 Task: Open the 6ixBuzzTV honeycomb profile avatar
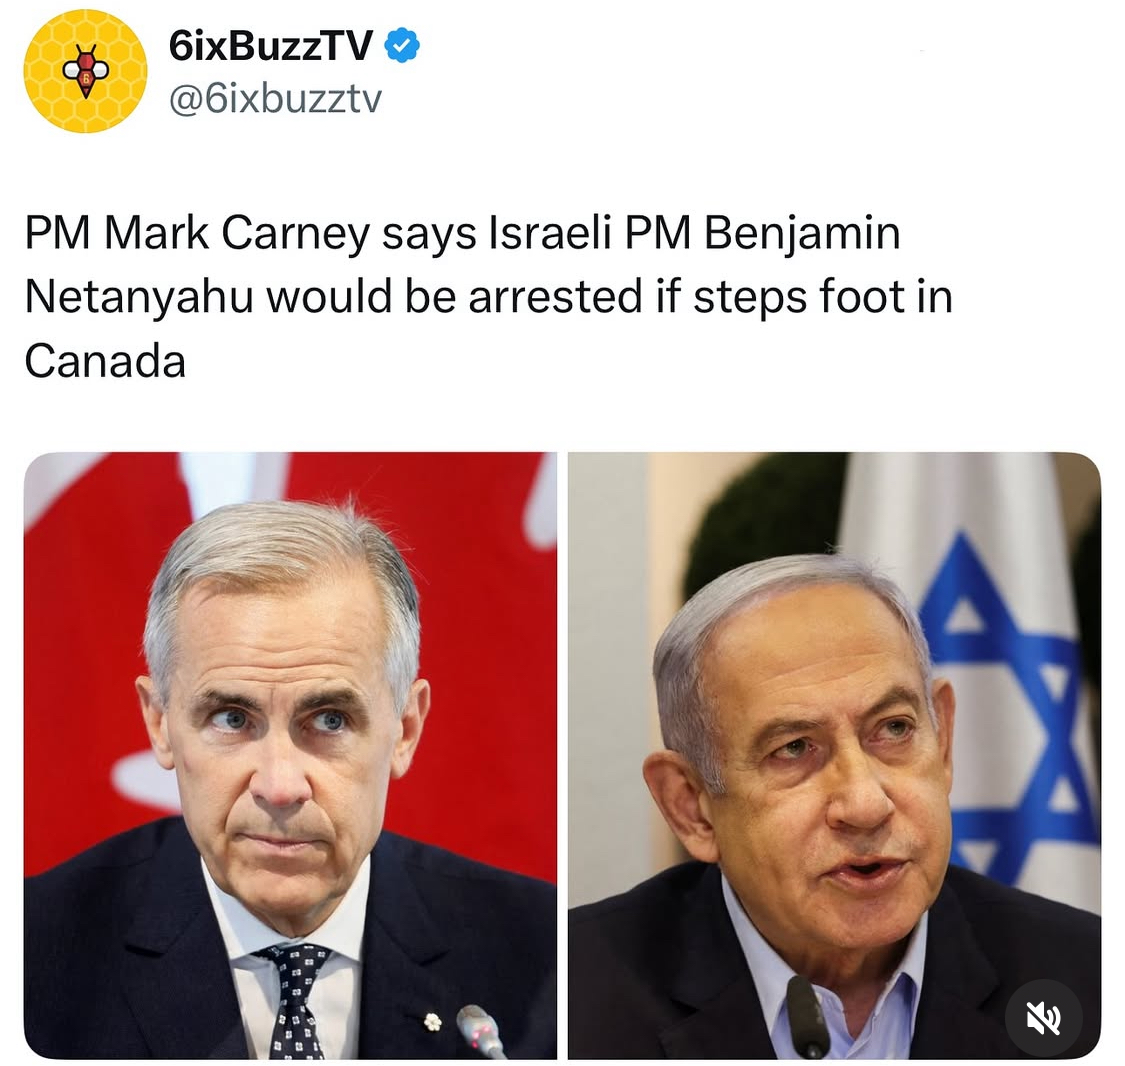coord(85,71)
